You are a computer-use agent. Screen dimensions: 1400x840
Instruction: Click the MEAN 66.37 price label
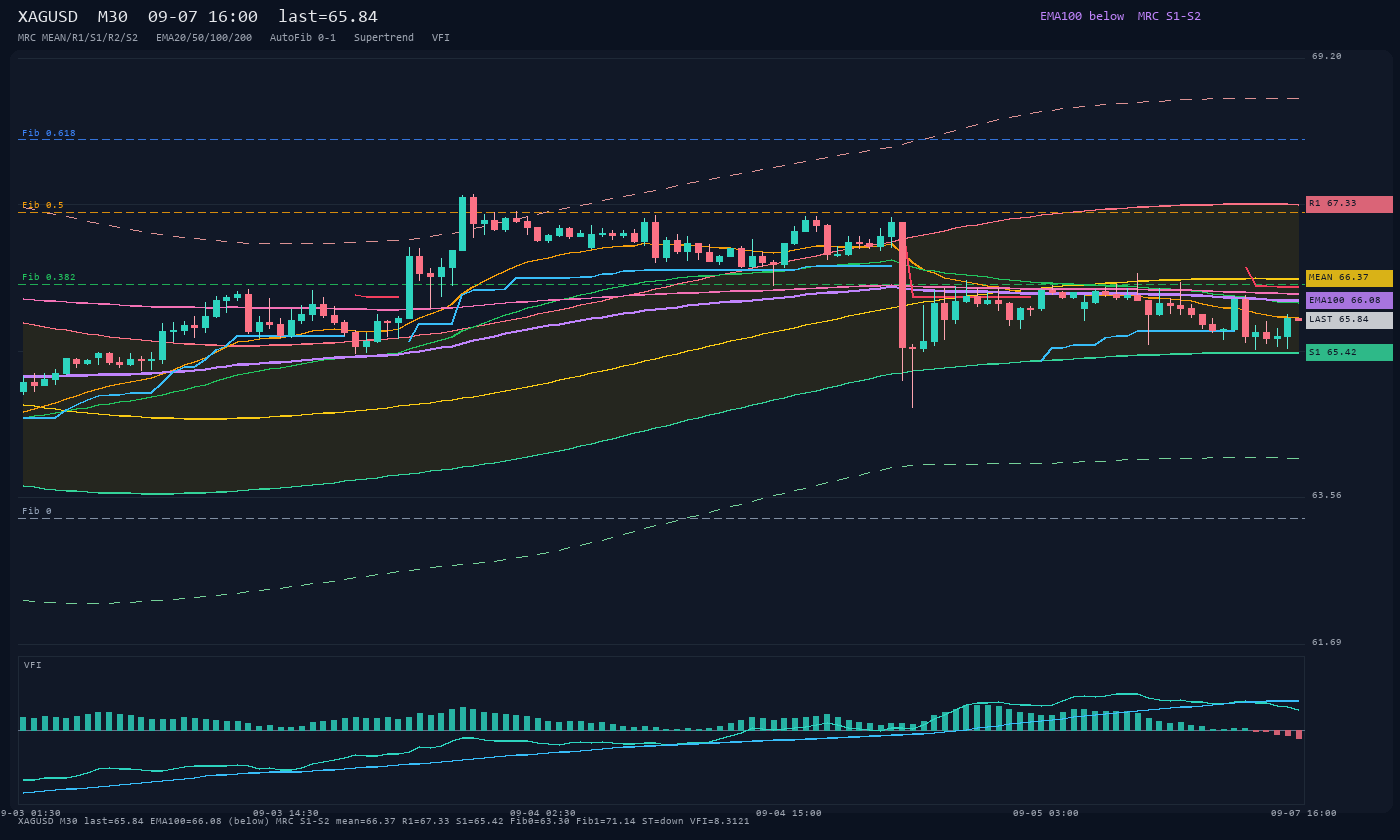click(1349, 278)
